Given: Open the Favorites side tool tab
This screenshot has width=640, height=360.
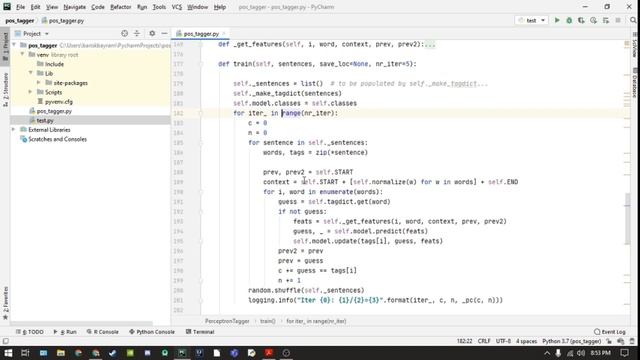Looking at the screenshot, I should (x=5, y=303).
